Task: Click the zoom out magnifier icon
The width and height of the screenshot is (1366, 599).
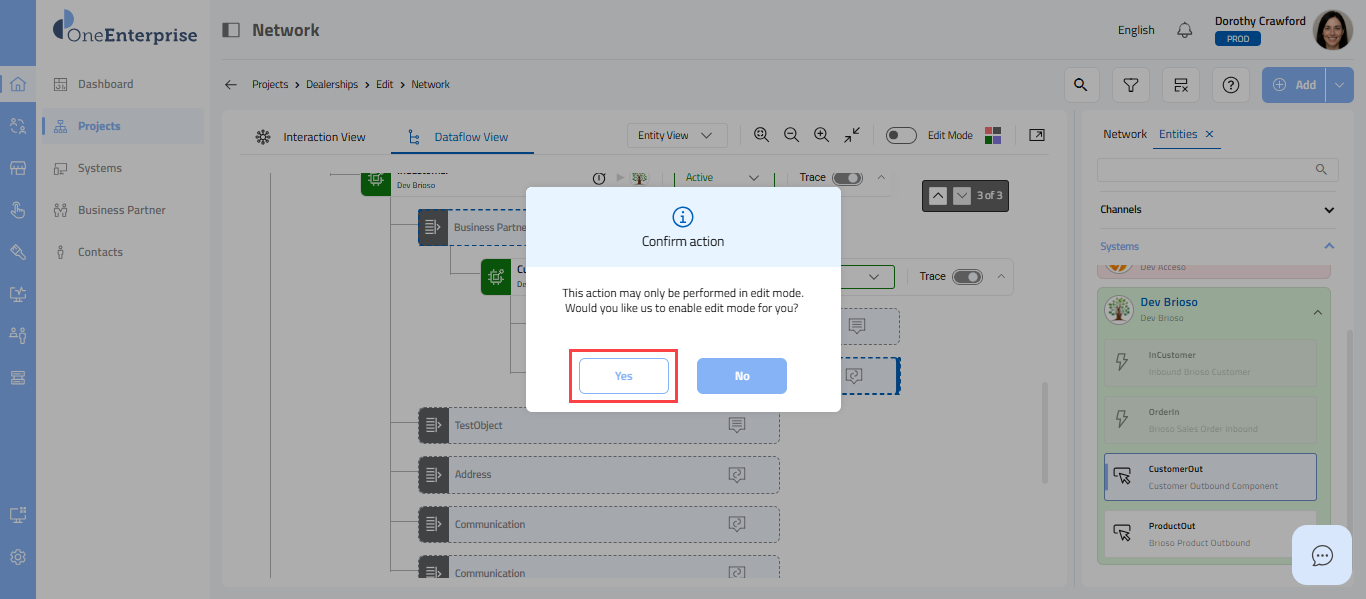Action: point(791,135)
